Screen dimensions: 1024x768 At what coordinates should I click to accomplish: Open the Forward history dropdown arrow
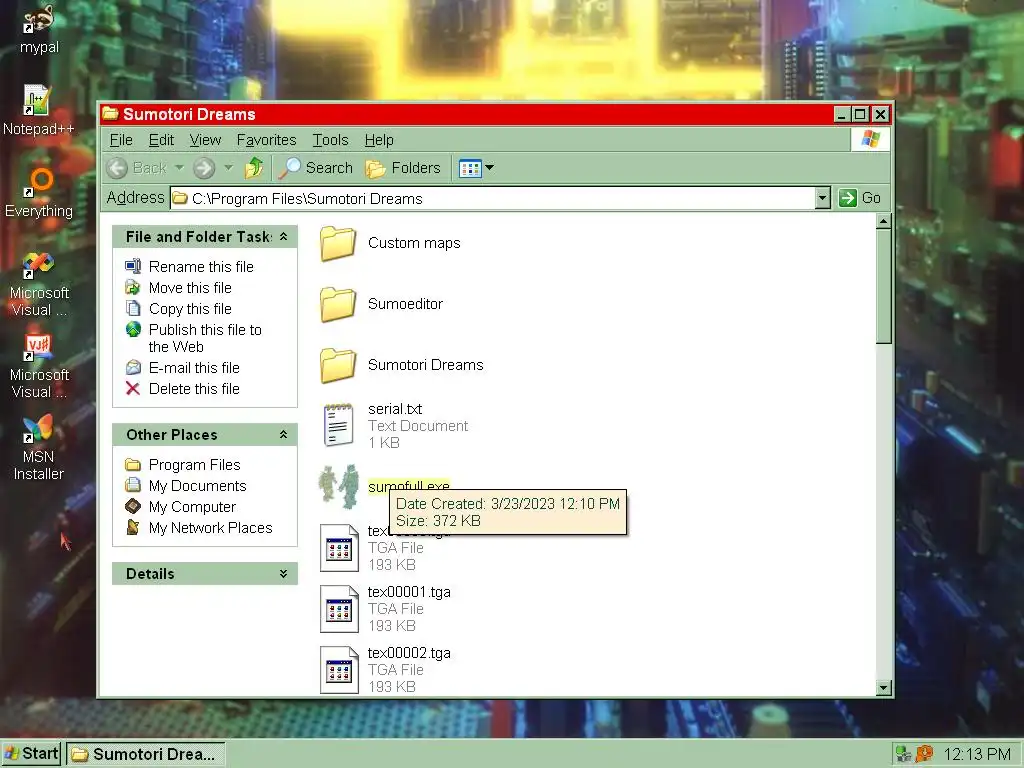pos(229,168)
